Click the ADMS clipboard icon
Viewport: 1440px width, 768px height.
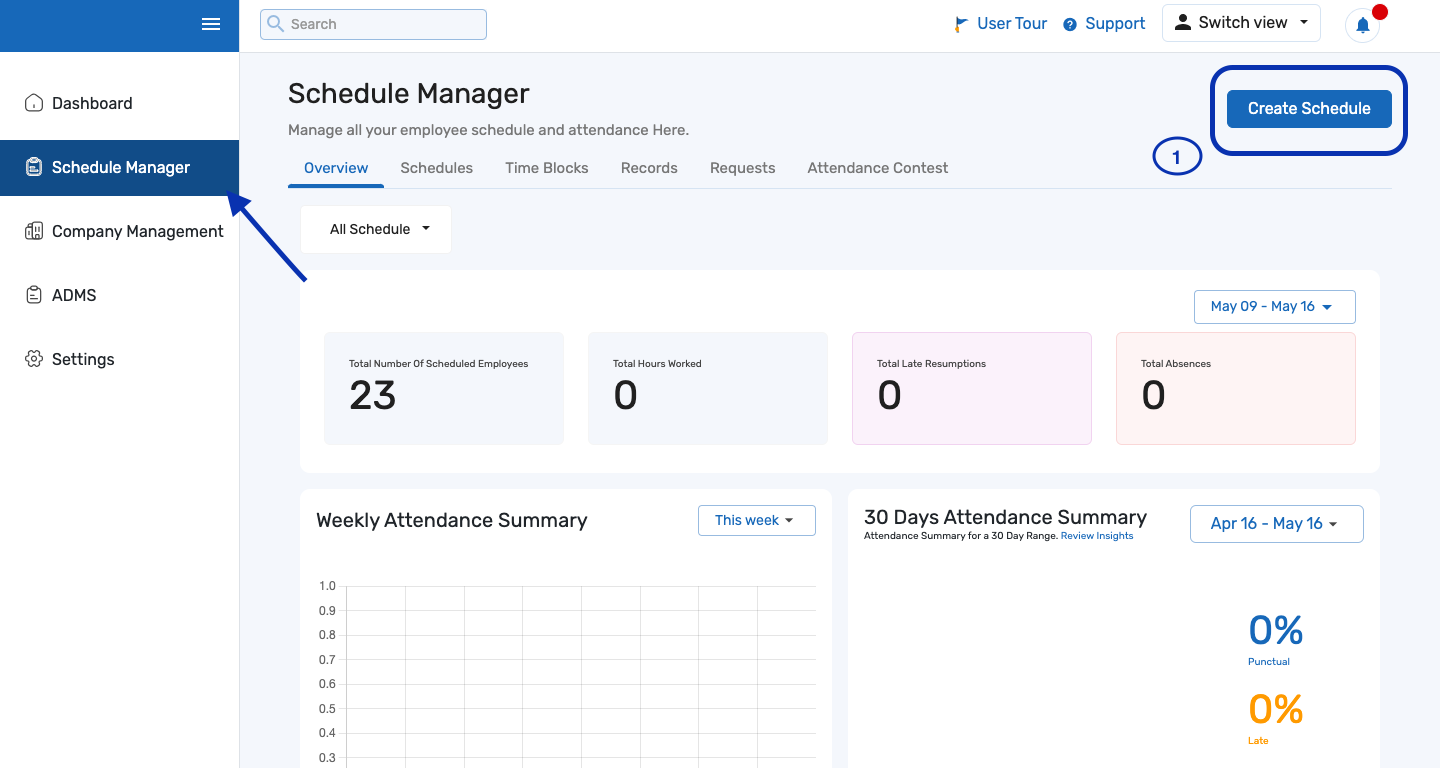coord(34,295)
